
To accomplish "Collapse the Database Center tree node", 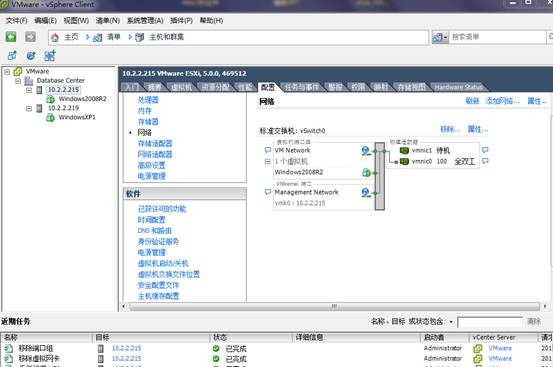I will click(x=18, y=81).
